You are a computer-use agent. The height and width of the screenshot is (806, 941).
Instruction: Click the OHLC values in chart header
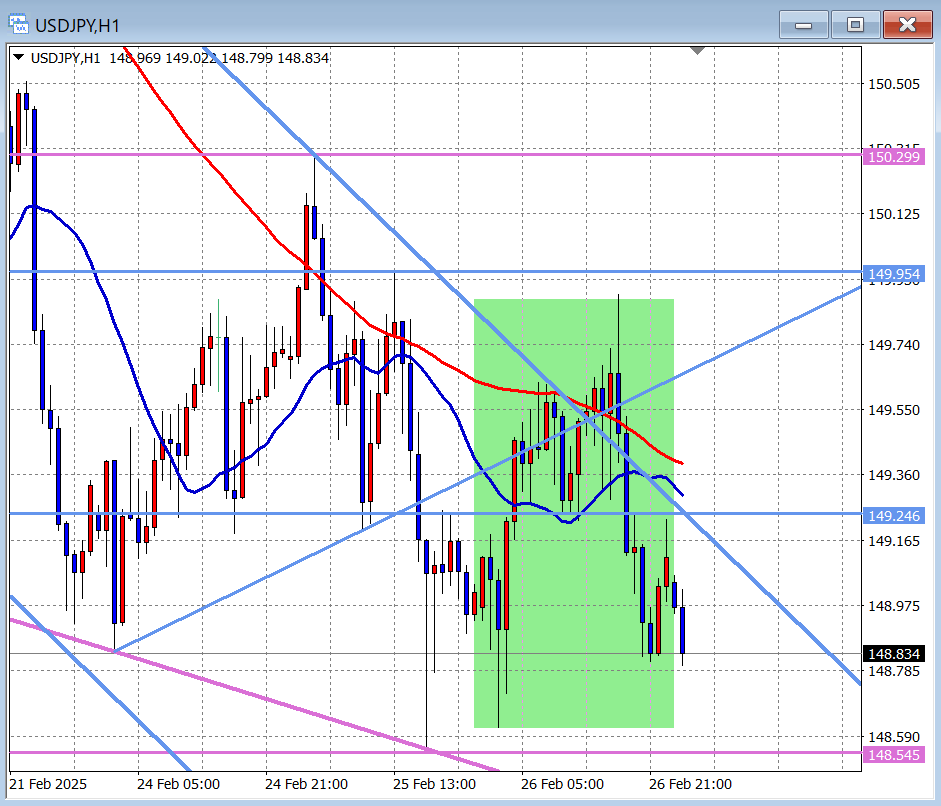click(x=219, y=58)
